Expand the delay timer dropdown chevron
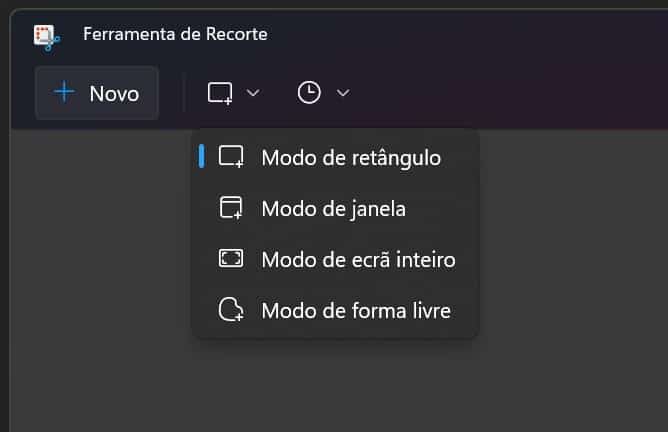Image resolution: width=668 pixels, height=432 pixels. (343, 93)
